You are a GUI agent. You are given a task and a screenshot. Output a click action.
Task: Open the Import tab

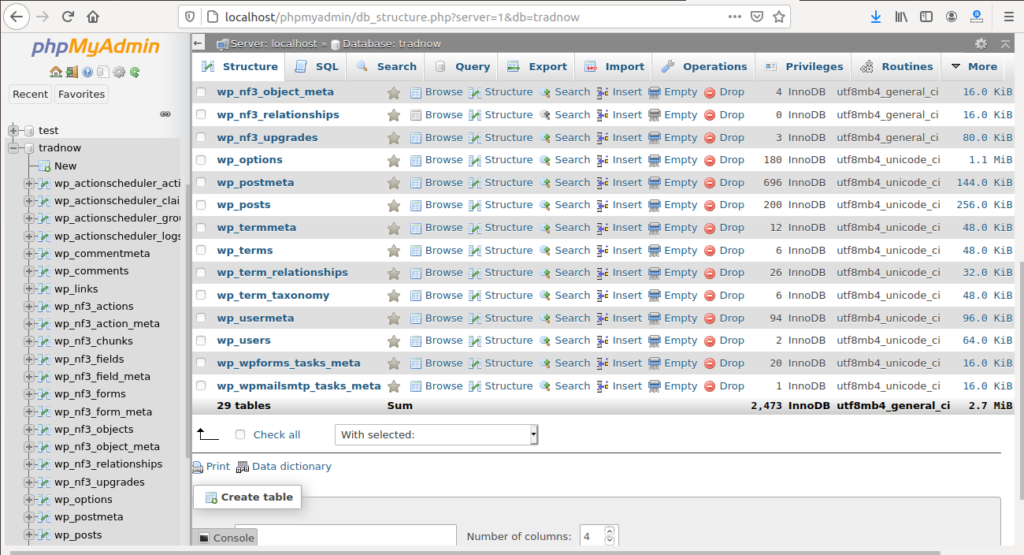coord(614,67)
